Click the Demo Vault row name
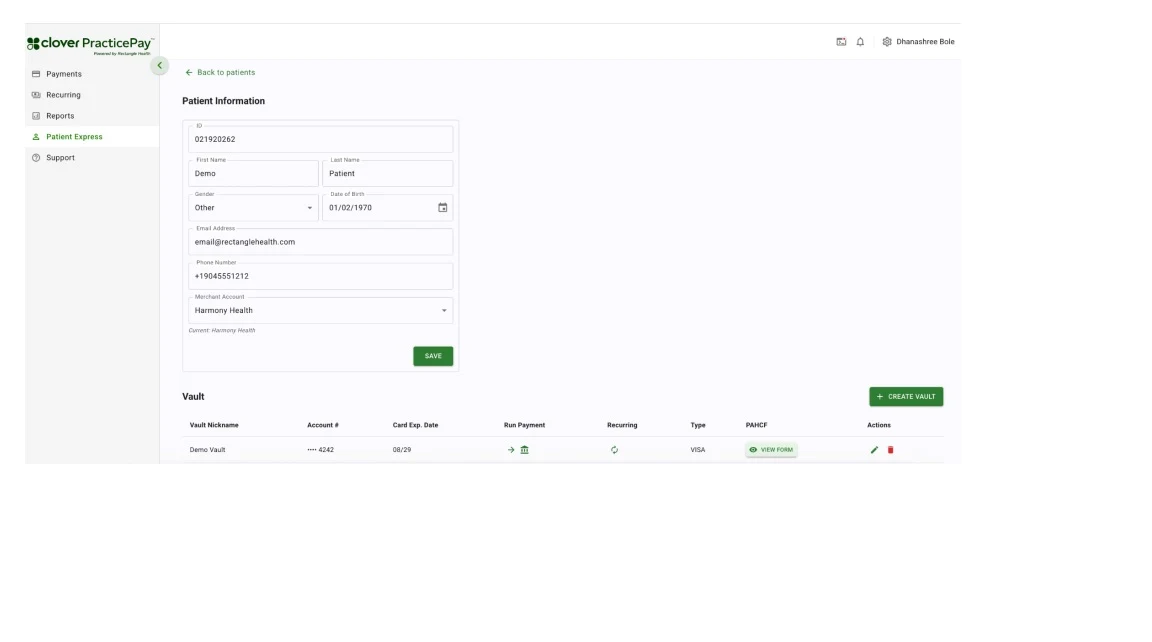Image resolution: width=1152 pixels, height=642 pixels. [207, 450]
